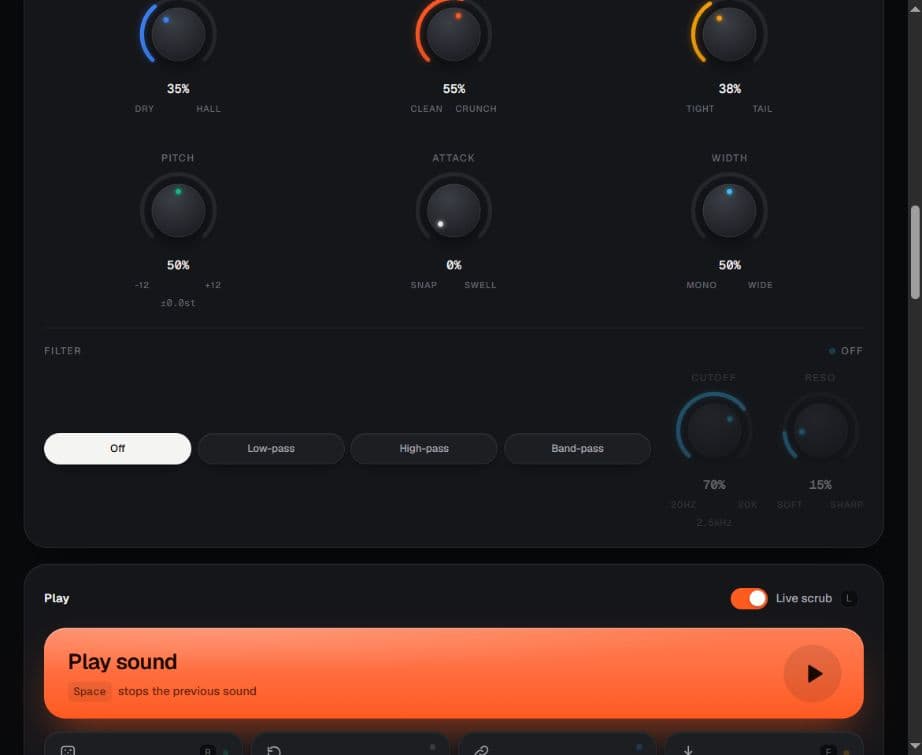Click the CRUNCH label
The image size is (922, 755).
[476, 109]
